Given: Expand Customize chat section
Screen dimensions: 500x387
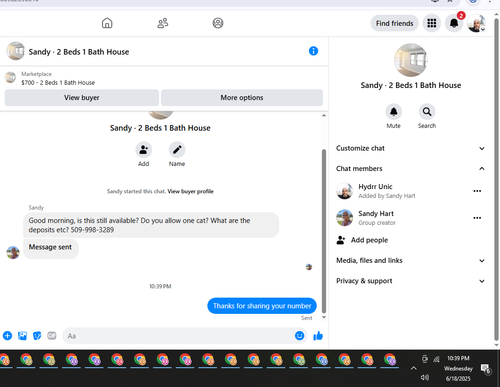Looking at the screenshot, I should (410, 148).
